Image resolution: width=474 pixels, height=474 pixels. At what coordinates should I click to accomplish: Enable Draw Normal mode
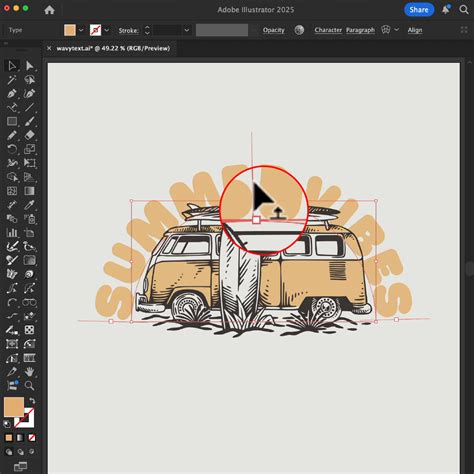[x=9, y=452]
